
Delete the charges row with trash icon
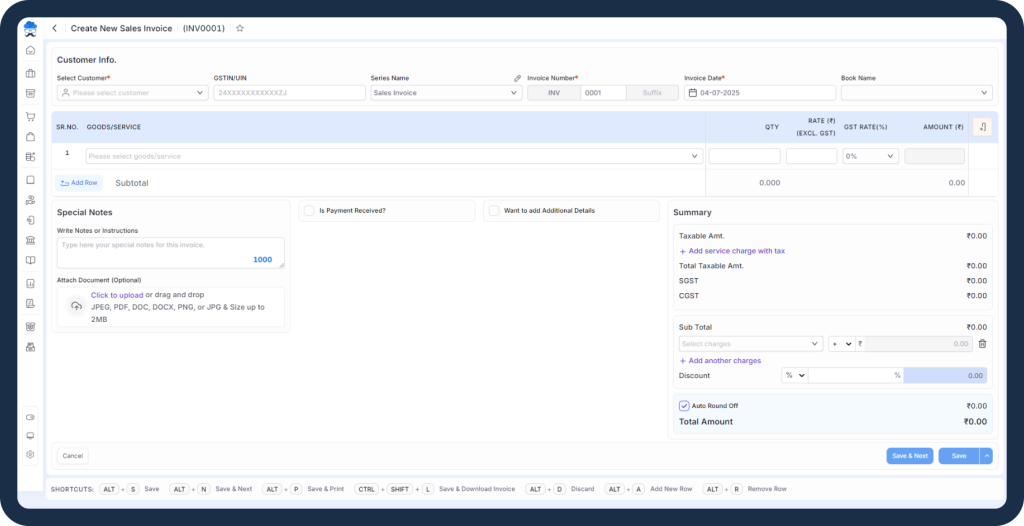click(x=982, y=344)
